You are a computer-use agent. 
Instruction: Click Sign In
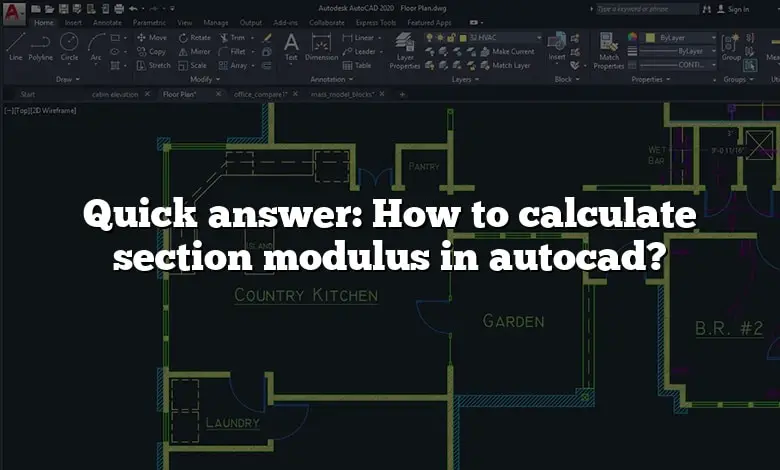(738, 9)
